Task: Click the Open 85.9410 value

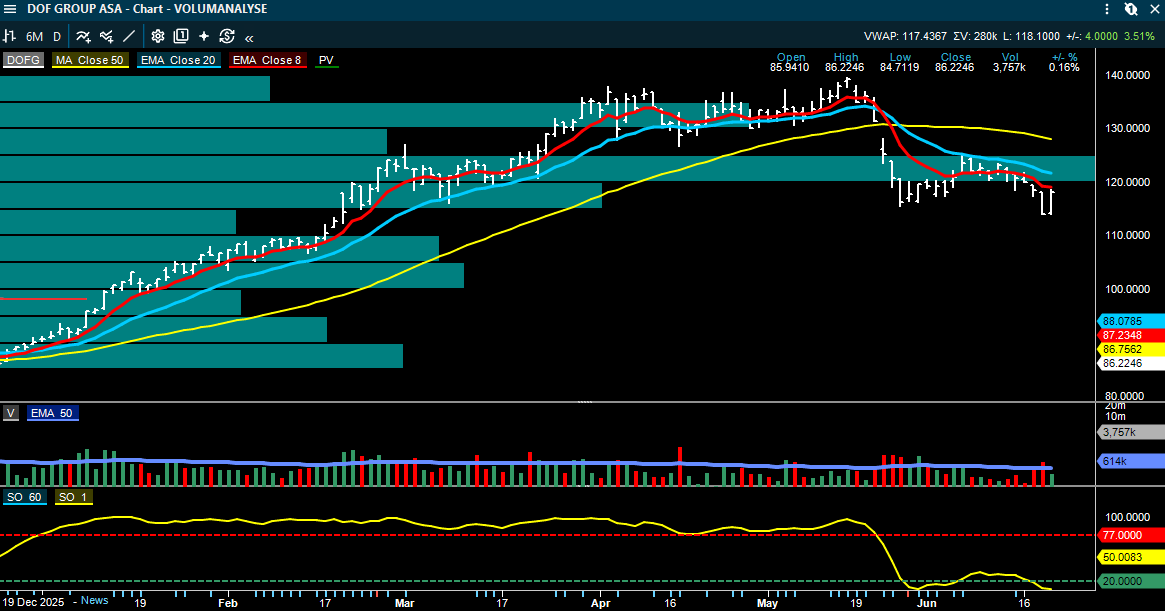Action: click(x=790, y=68)
